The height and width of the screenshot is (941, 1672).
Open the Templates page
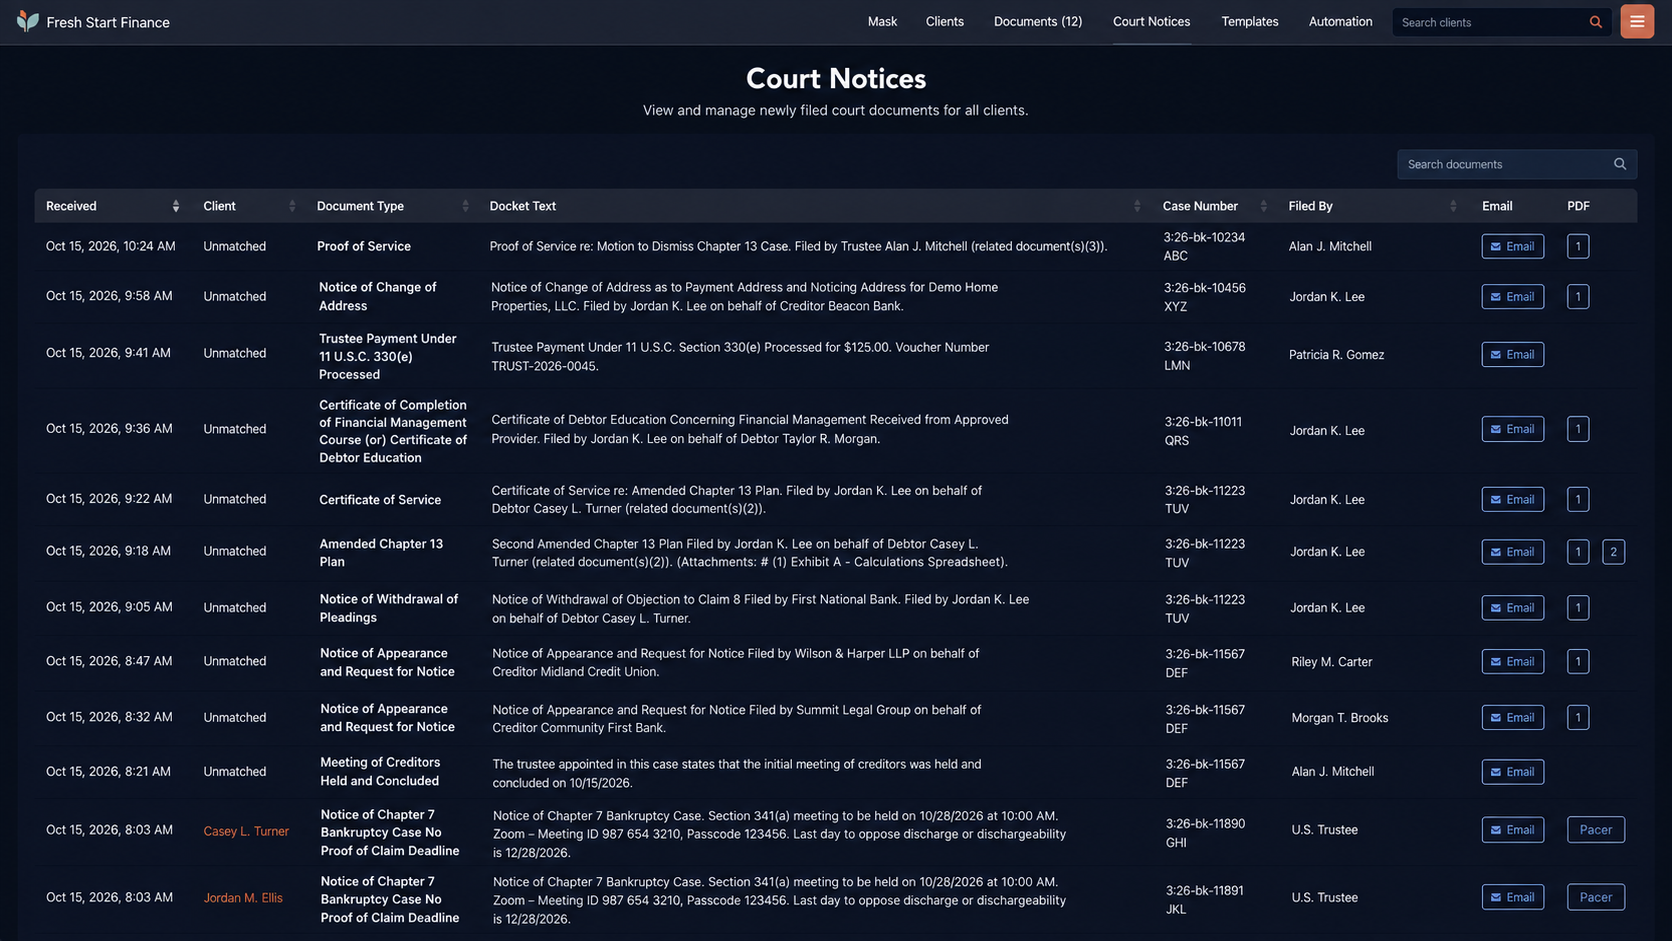coord(1249,22)
